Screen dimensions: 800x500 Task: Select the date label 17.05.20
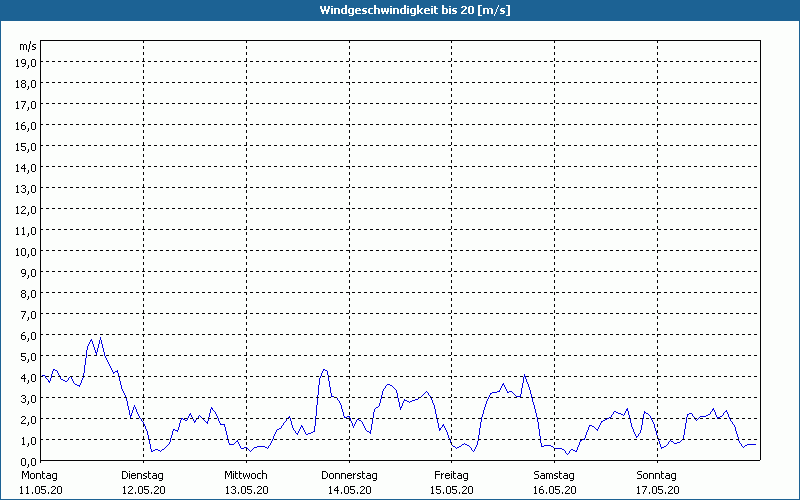(x=657, y=490)
